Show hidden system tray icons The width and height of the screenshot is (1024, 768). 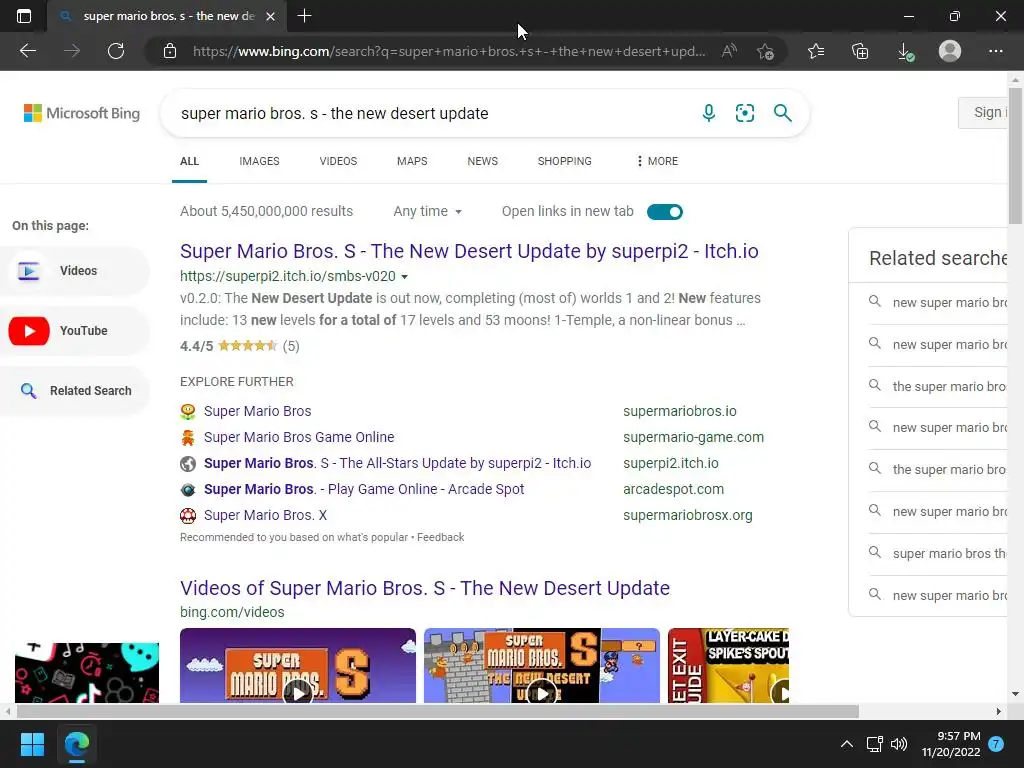coord(846,744)
